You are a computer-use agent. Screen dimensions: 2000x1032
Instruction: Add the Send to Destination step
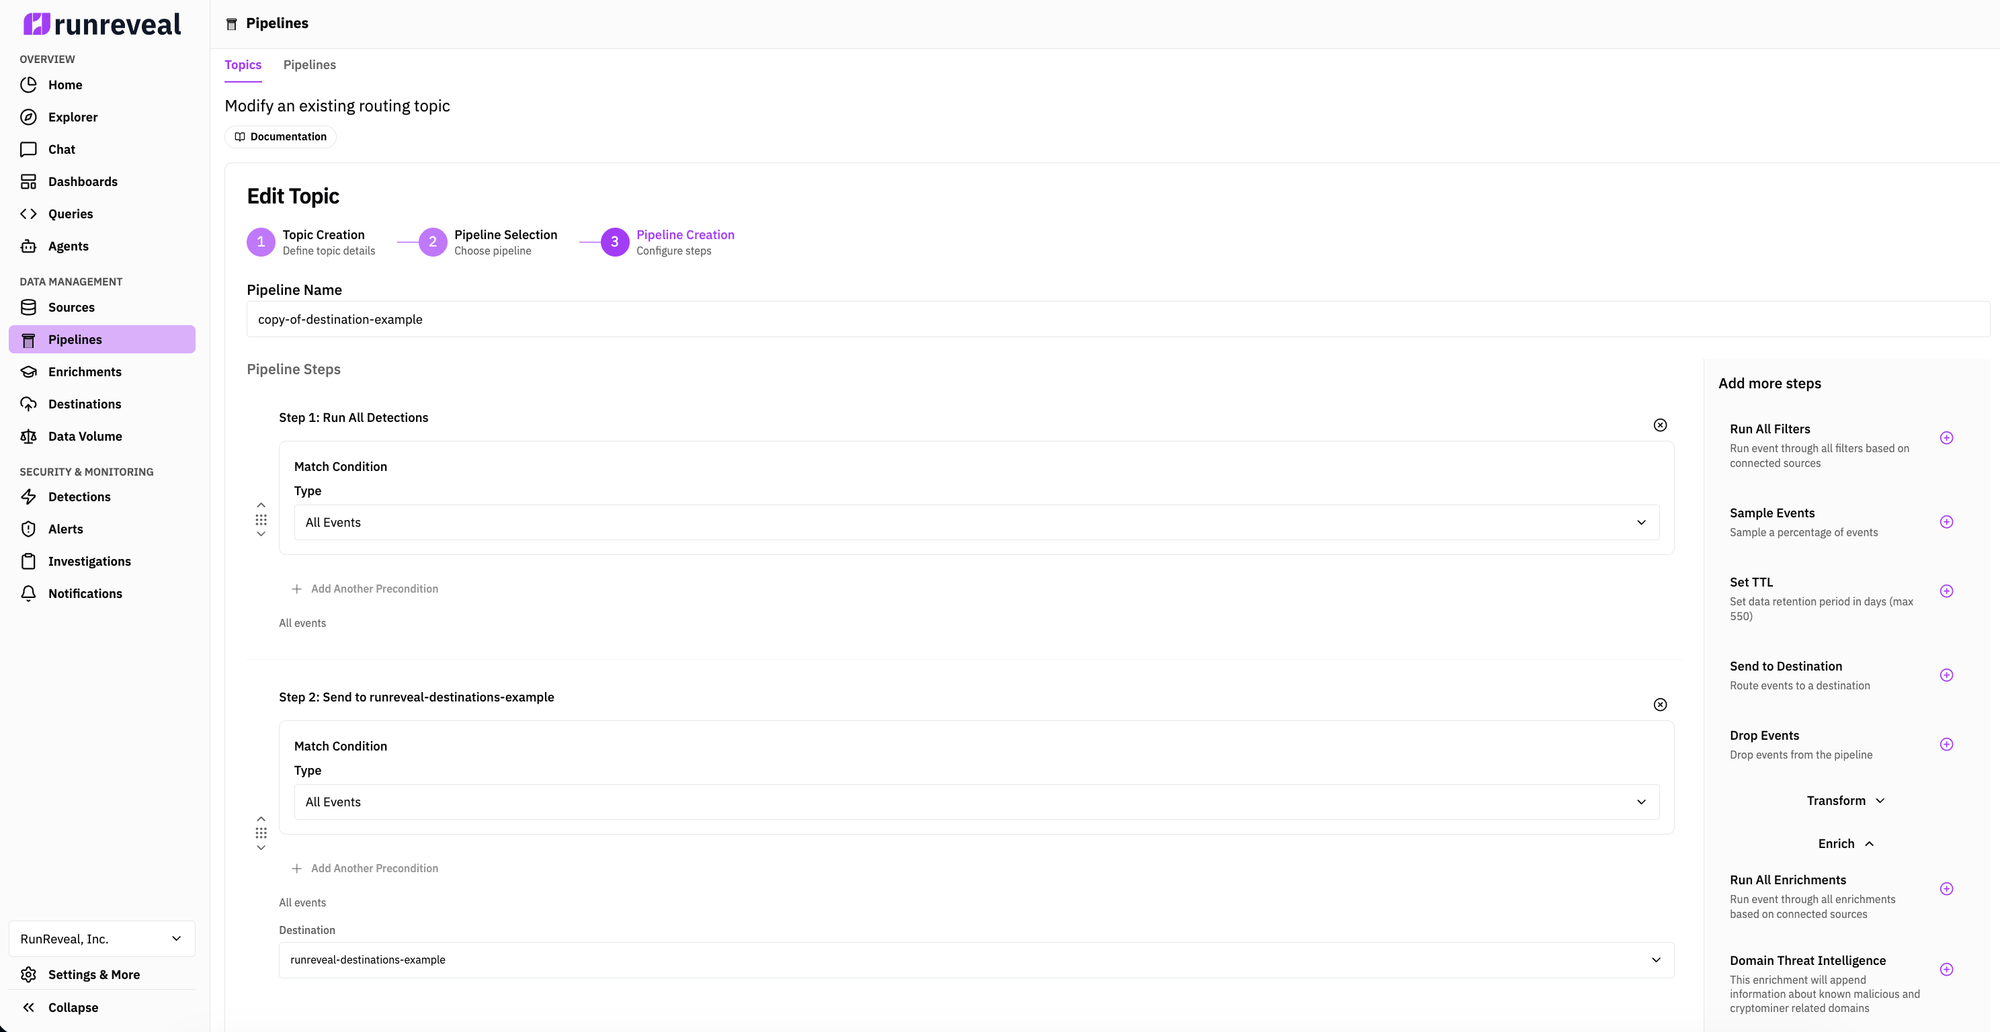(x=1946, y=675)
